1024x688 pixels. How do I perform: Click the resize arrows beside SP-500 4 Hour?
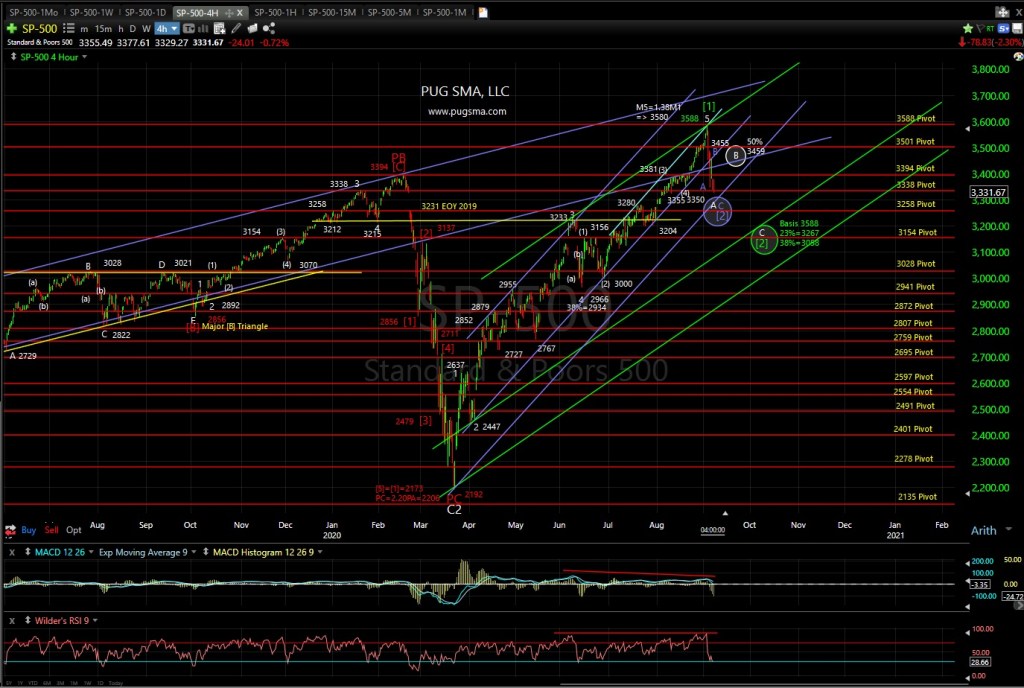coord(13,57)
